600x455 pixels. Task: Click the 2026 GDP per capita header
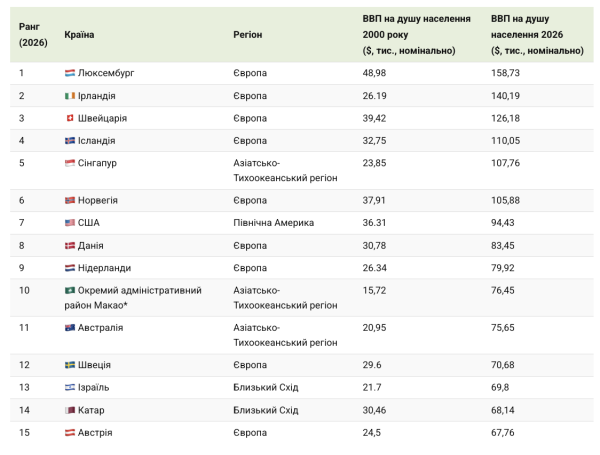coord(537,35)
